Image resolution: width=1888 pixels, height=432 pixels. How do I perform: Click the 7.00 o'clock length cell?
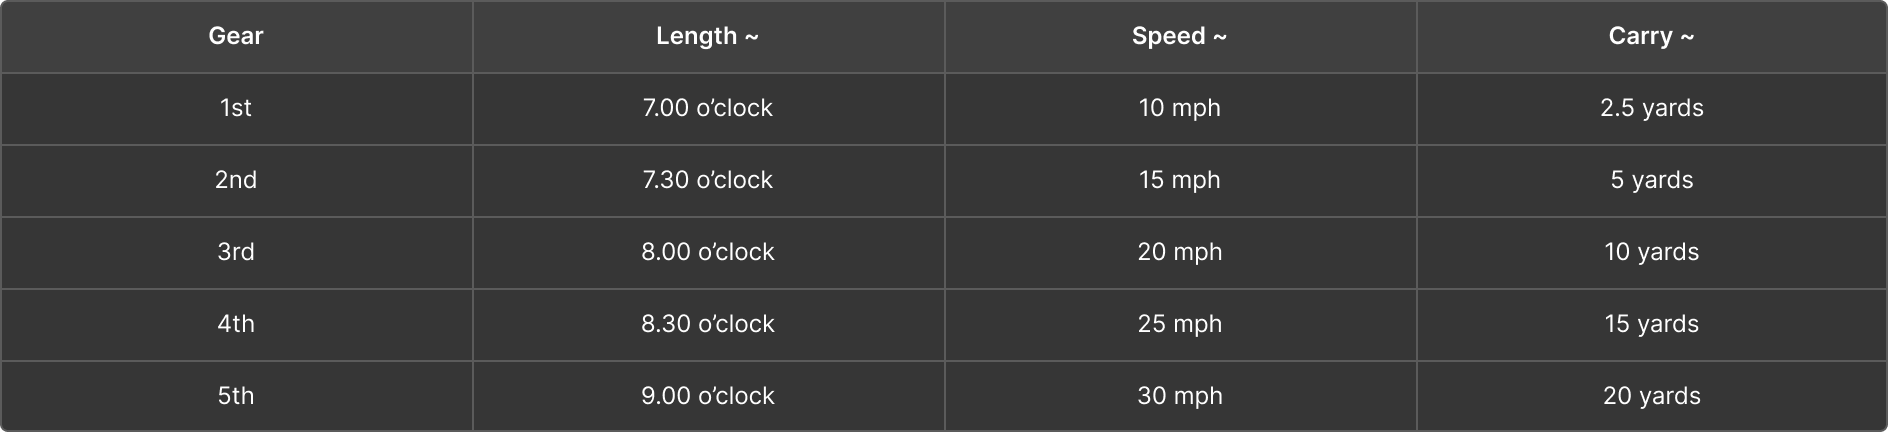pyautogui.click(x=708, y=108)
